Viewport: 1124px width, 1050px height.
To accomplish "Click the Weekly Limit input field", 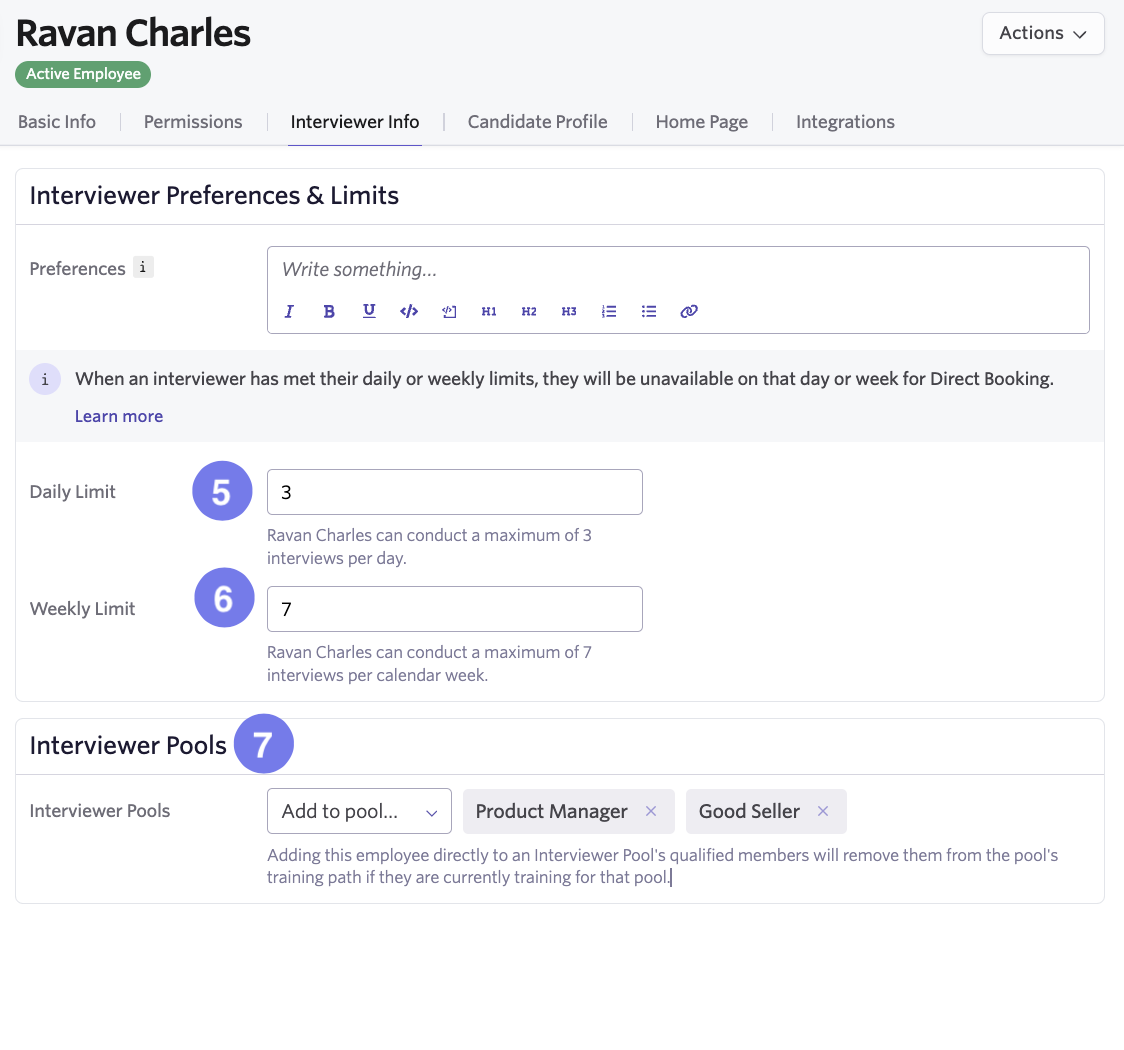I will [x=454, y=608].
